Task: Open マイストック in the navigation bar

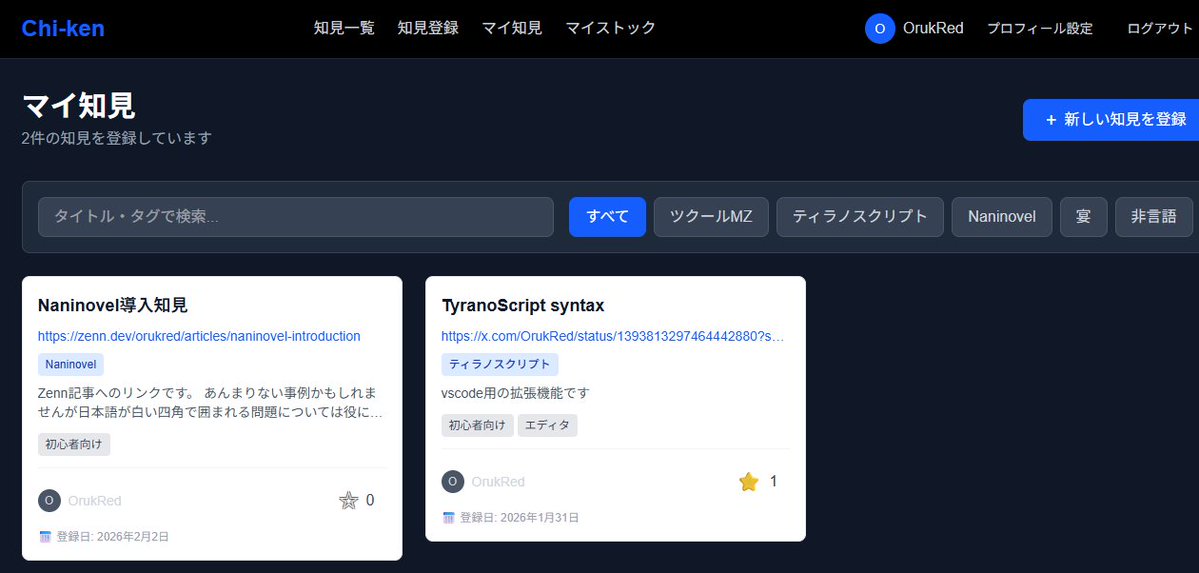Action: click(610, 28)
